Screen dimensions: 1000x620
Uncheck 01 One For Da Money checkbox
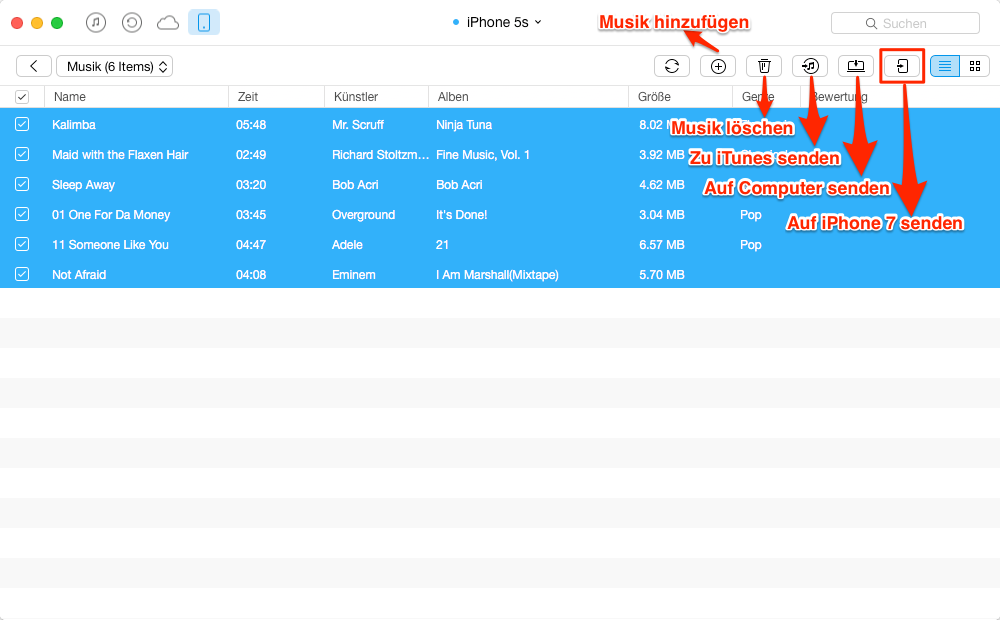point(22,214)
